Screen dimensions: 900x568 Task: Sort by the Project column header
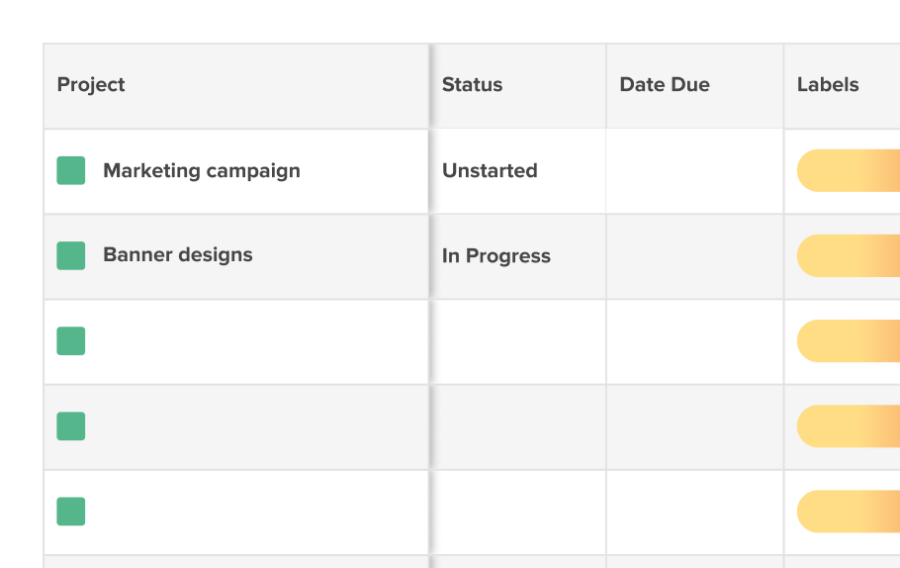pyautogui.click(x=91, y=85)
